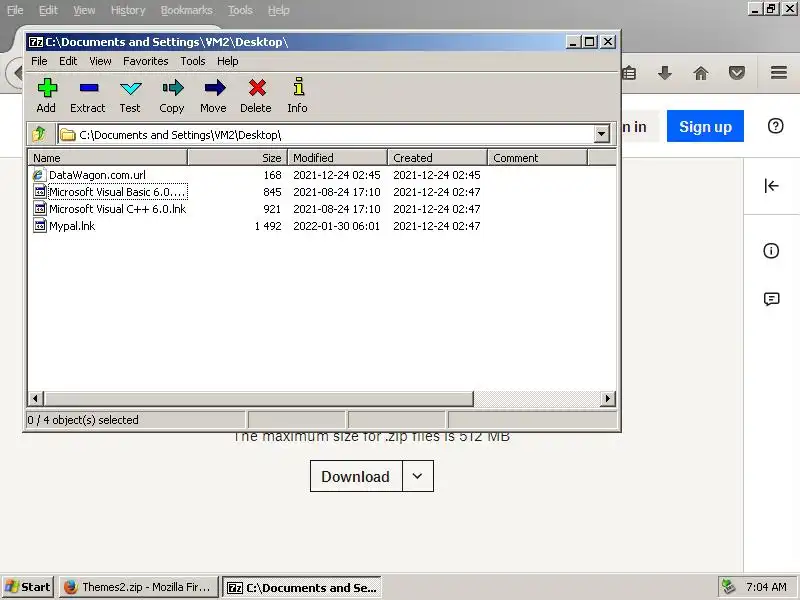The image size is (800, 600).
Task: Sort by the Comment column header
Action: point(538,158)
